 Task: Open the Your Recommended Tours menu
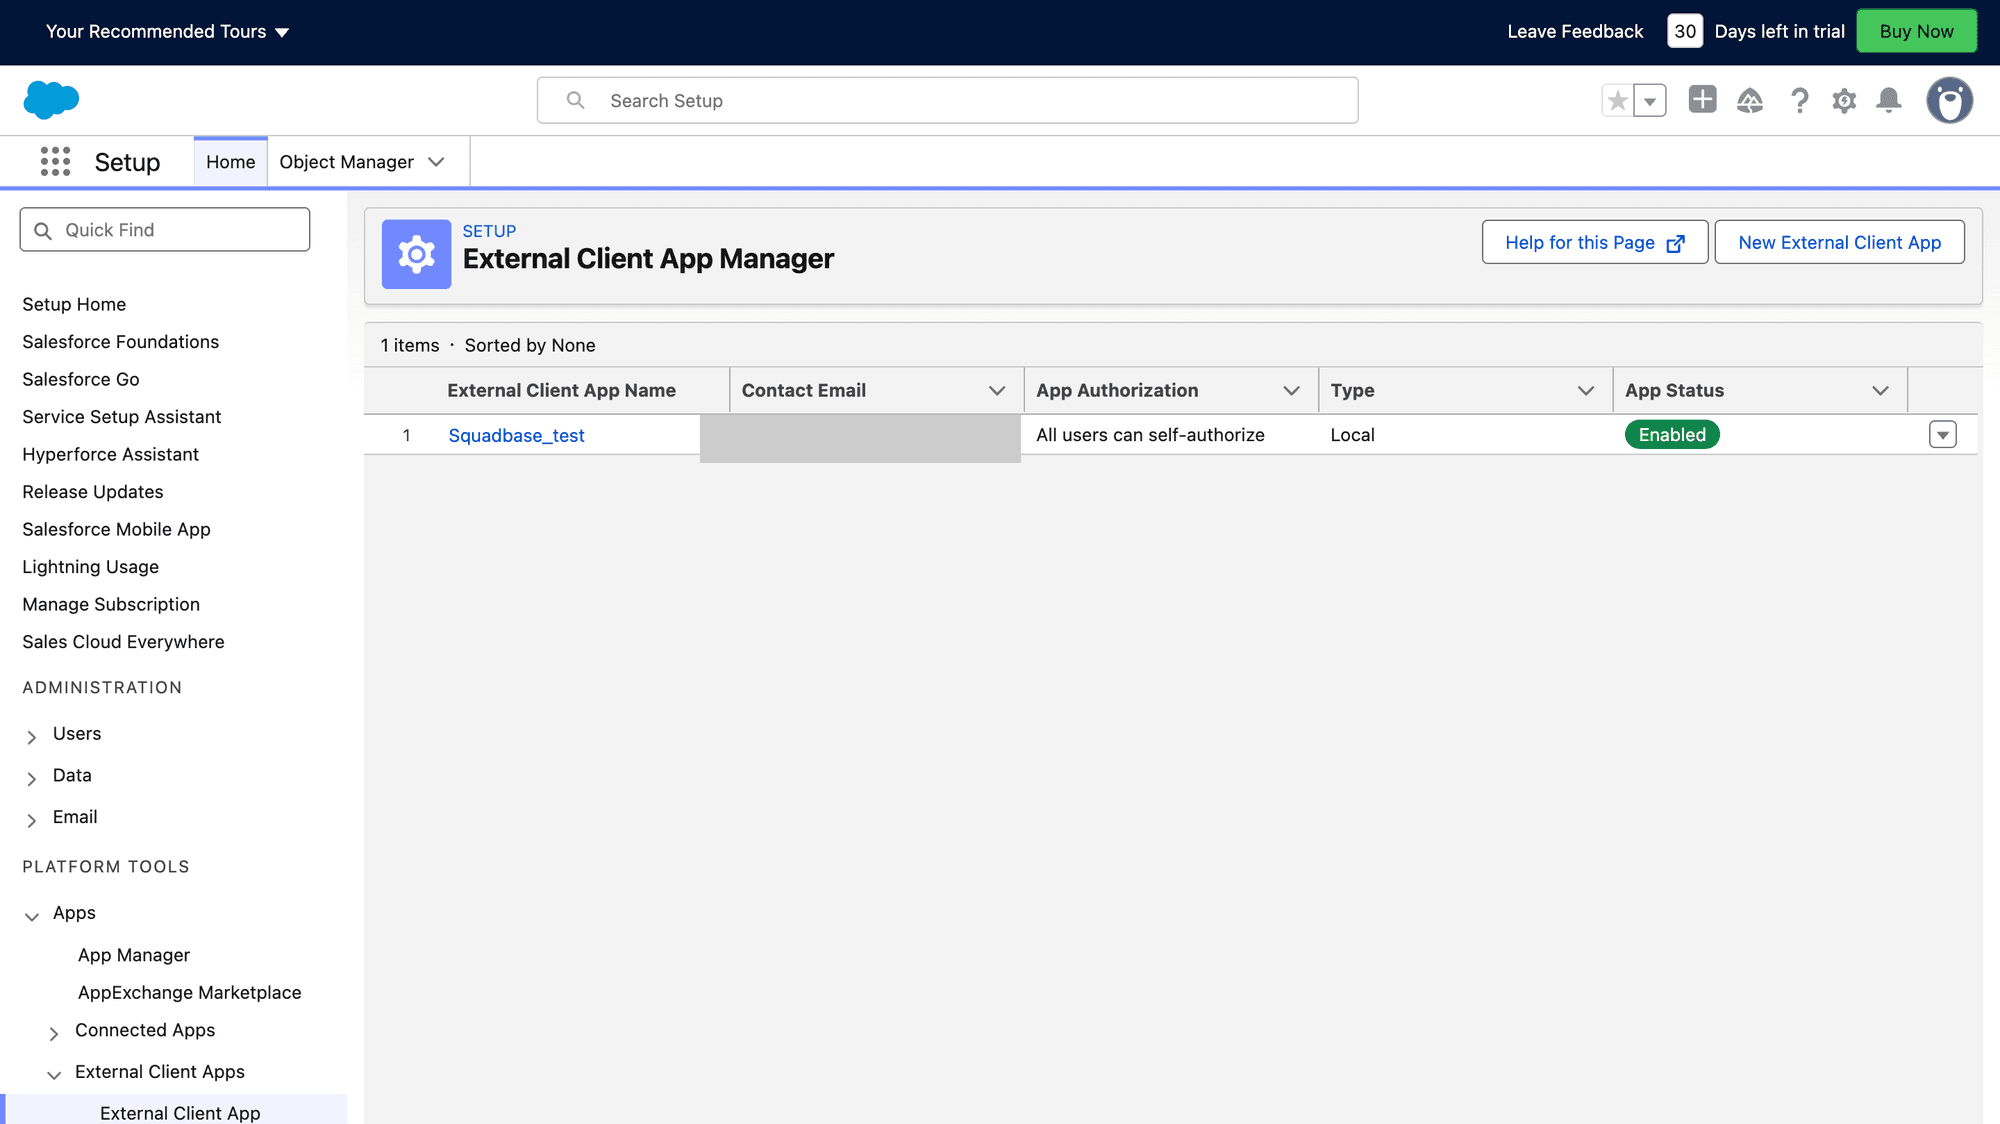[x=166, y=31]
